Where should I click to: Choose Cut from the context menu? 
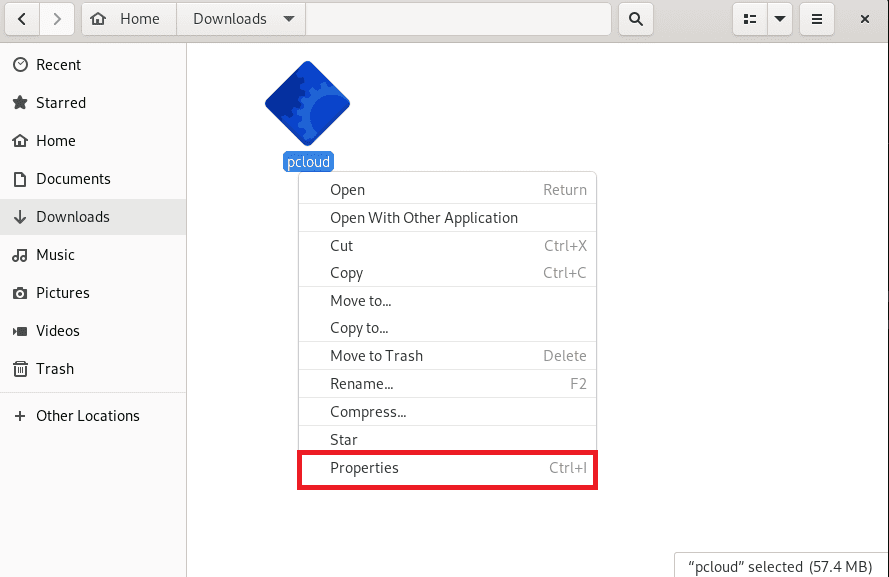(447, 245)
